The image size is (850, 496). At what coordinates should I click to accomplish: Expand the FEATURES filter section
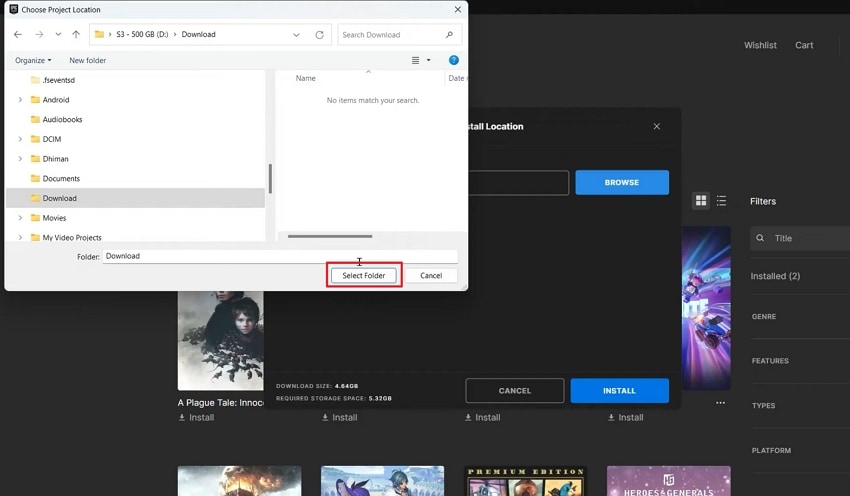point(770,361)
